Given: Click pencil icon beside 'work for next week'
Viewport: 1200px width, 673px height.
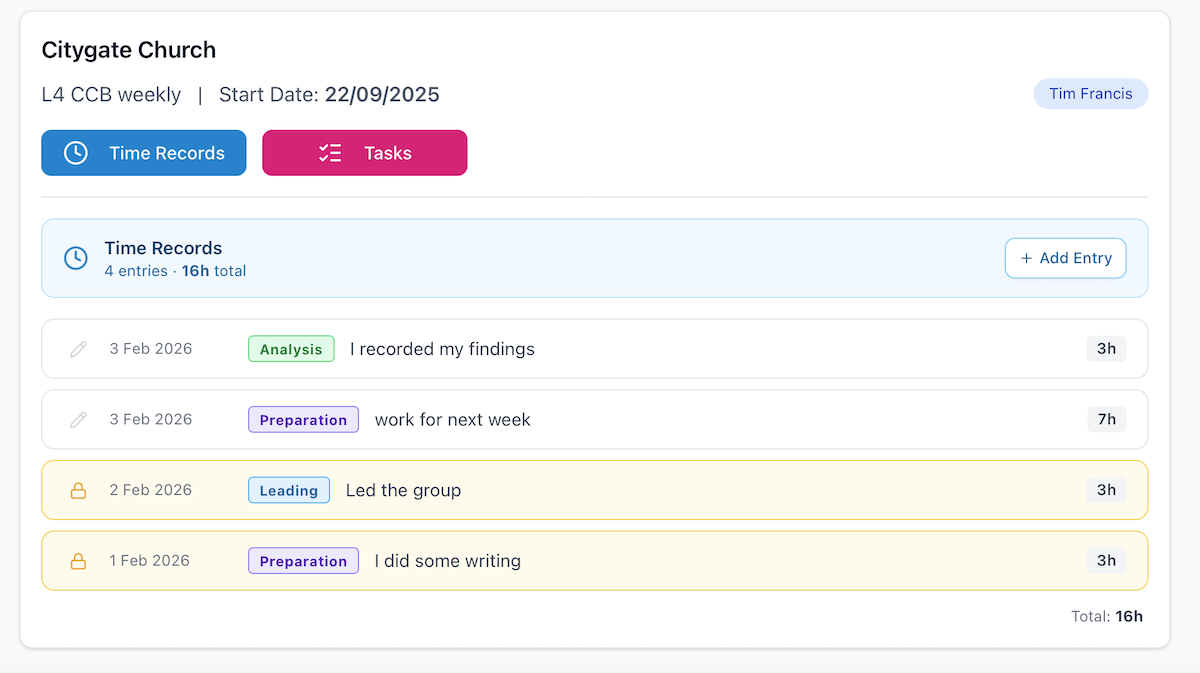Looking at the screenshot, I should [78, 420].
